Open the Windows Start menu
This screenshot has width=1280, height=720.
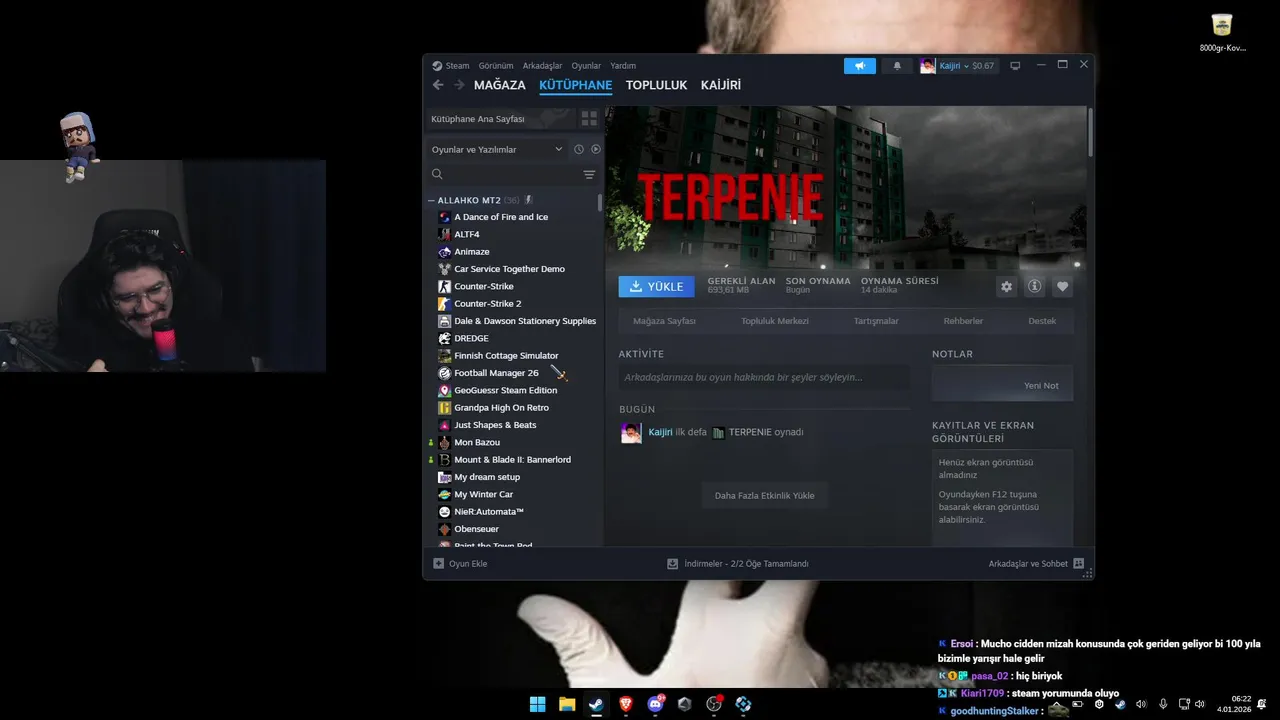click(x=538, y=704)
